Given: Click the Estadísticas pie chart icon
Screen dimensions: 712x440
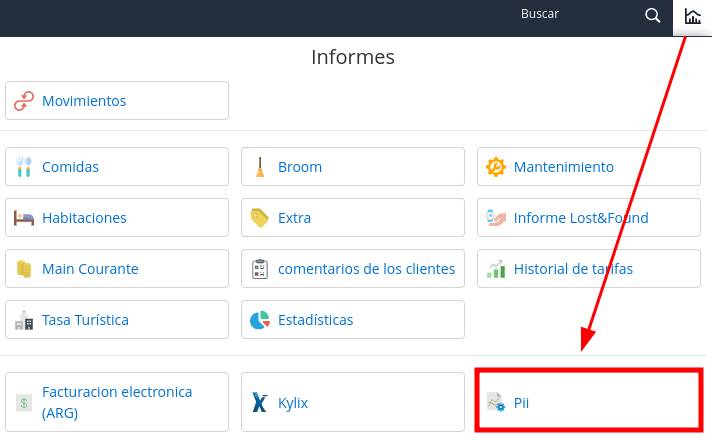Looking at the screenshot, I should 260,320.
